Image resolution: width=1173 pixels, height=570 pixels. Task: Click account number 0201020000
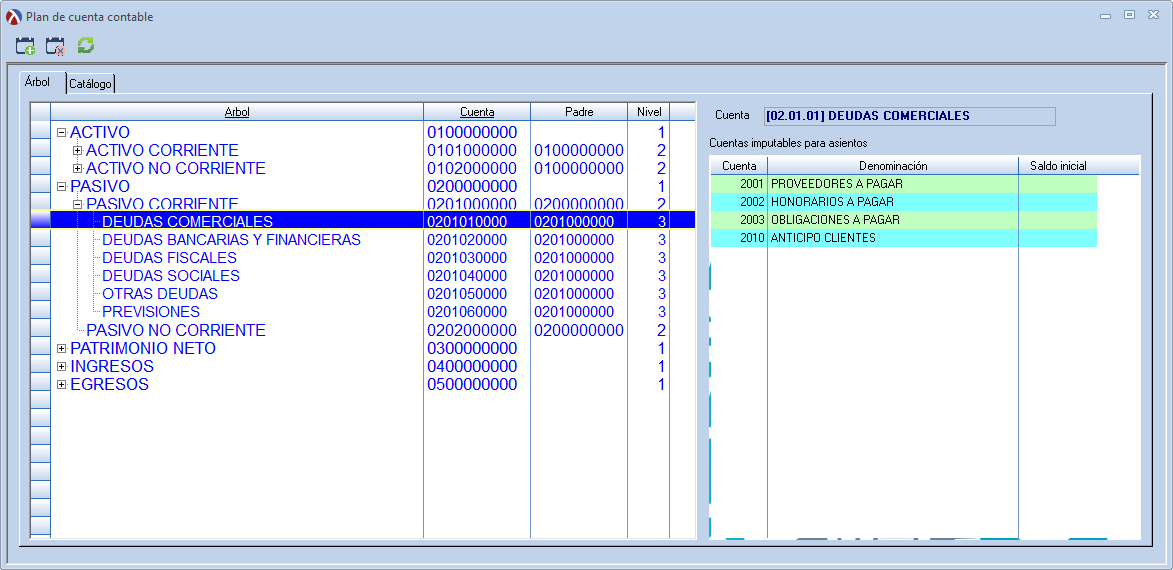point(467,240)
